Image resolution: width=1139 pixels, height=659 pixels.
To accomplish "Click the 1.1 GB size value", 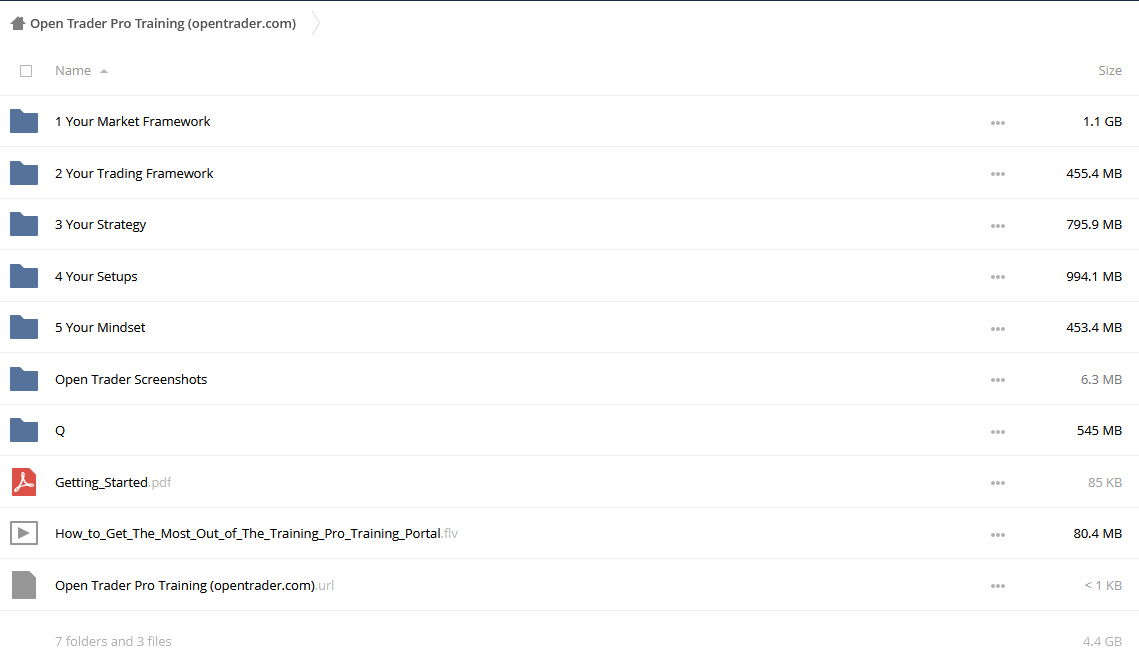I will pyautogui.click(x=1102, y=121).
